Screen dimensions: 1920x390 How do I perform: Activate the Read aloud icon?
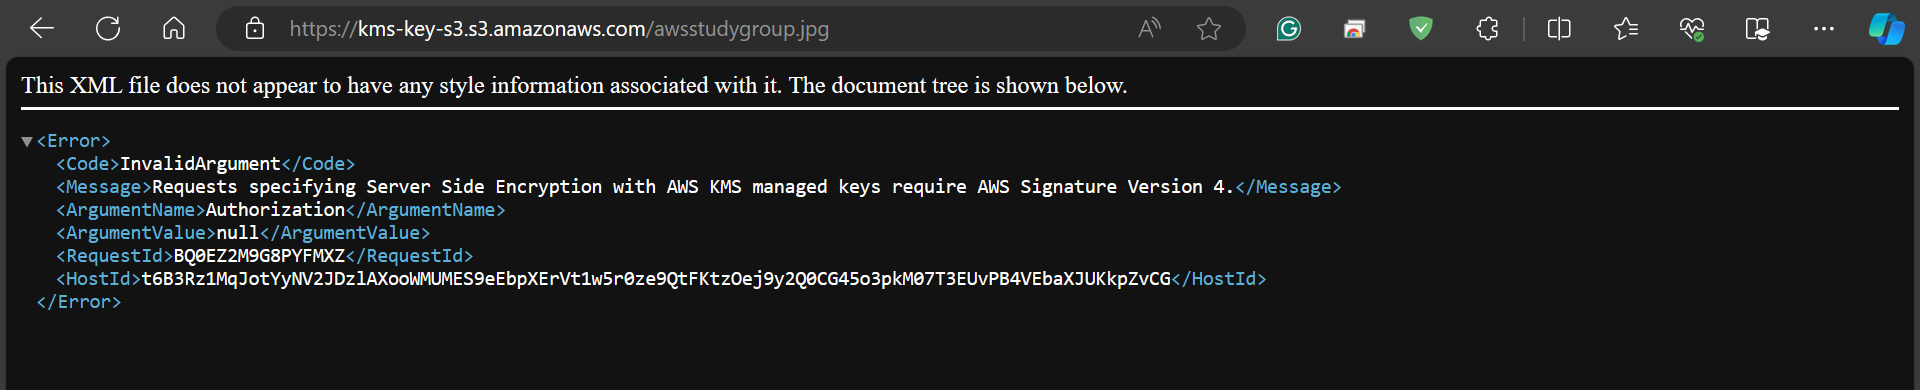[x=1150, y=29]
